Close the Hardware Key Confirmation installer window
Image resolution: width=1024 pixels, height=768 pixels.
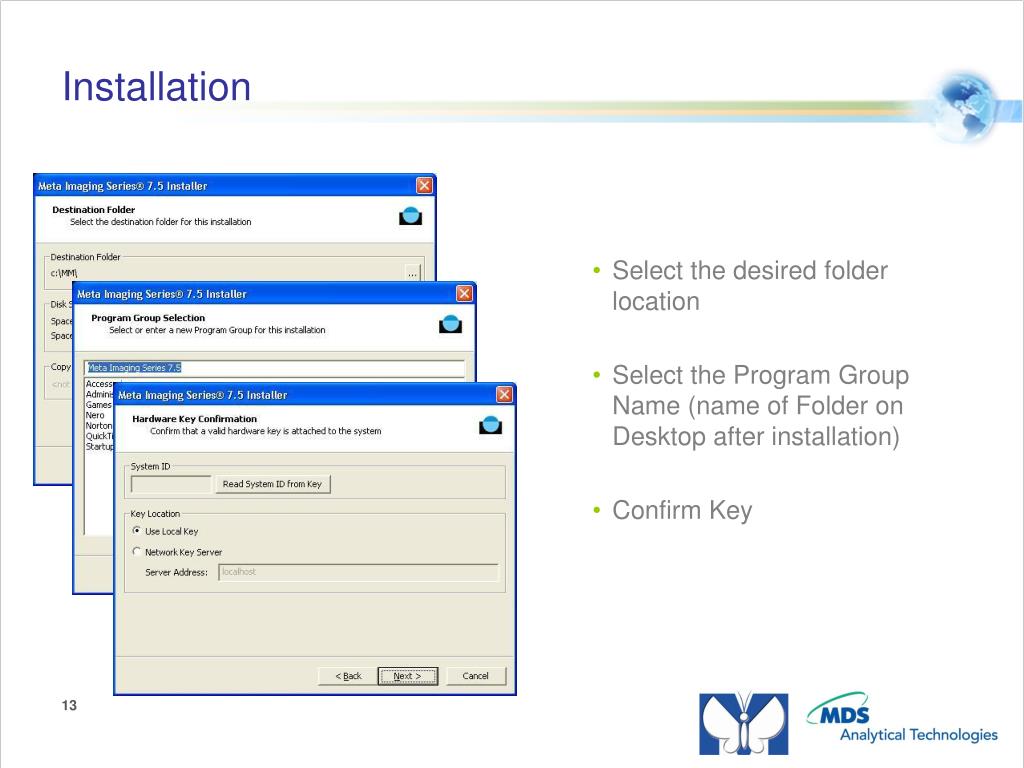(504, 394)
